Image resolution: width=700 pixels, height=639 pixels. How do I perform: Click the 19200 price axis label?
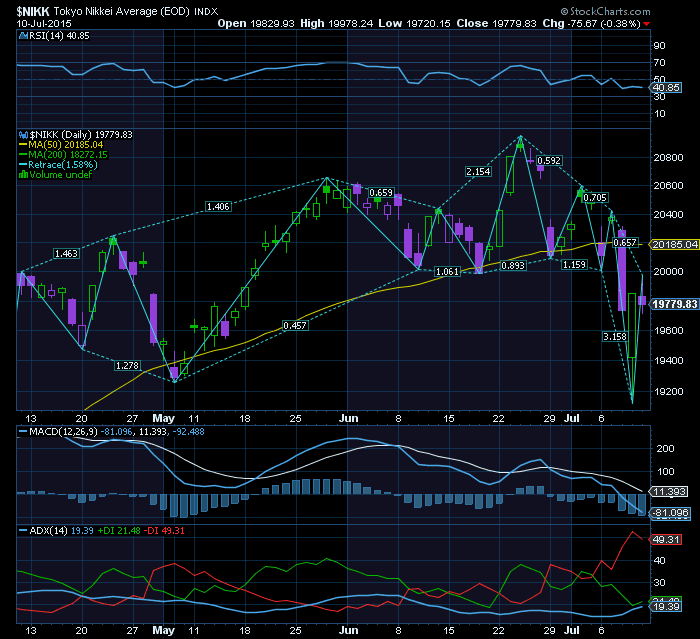tap(668, 392)
